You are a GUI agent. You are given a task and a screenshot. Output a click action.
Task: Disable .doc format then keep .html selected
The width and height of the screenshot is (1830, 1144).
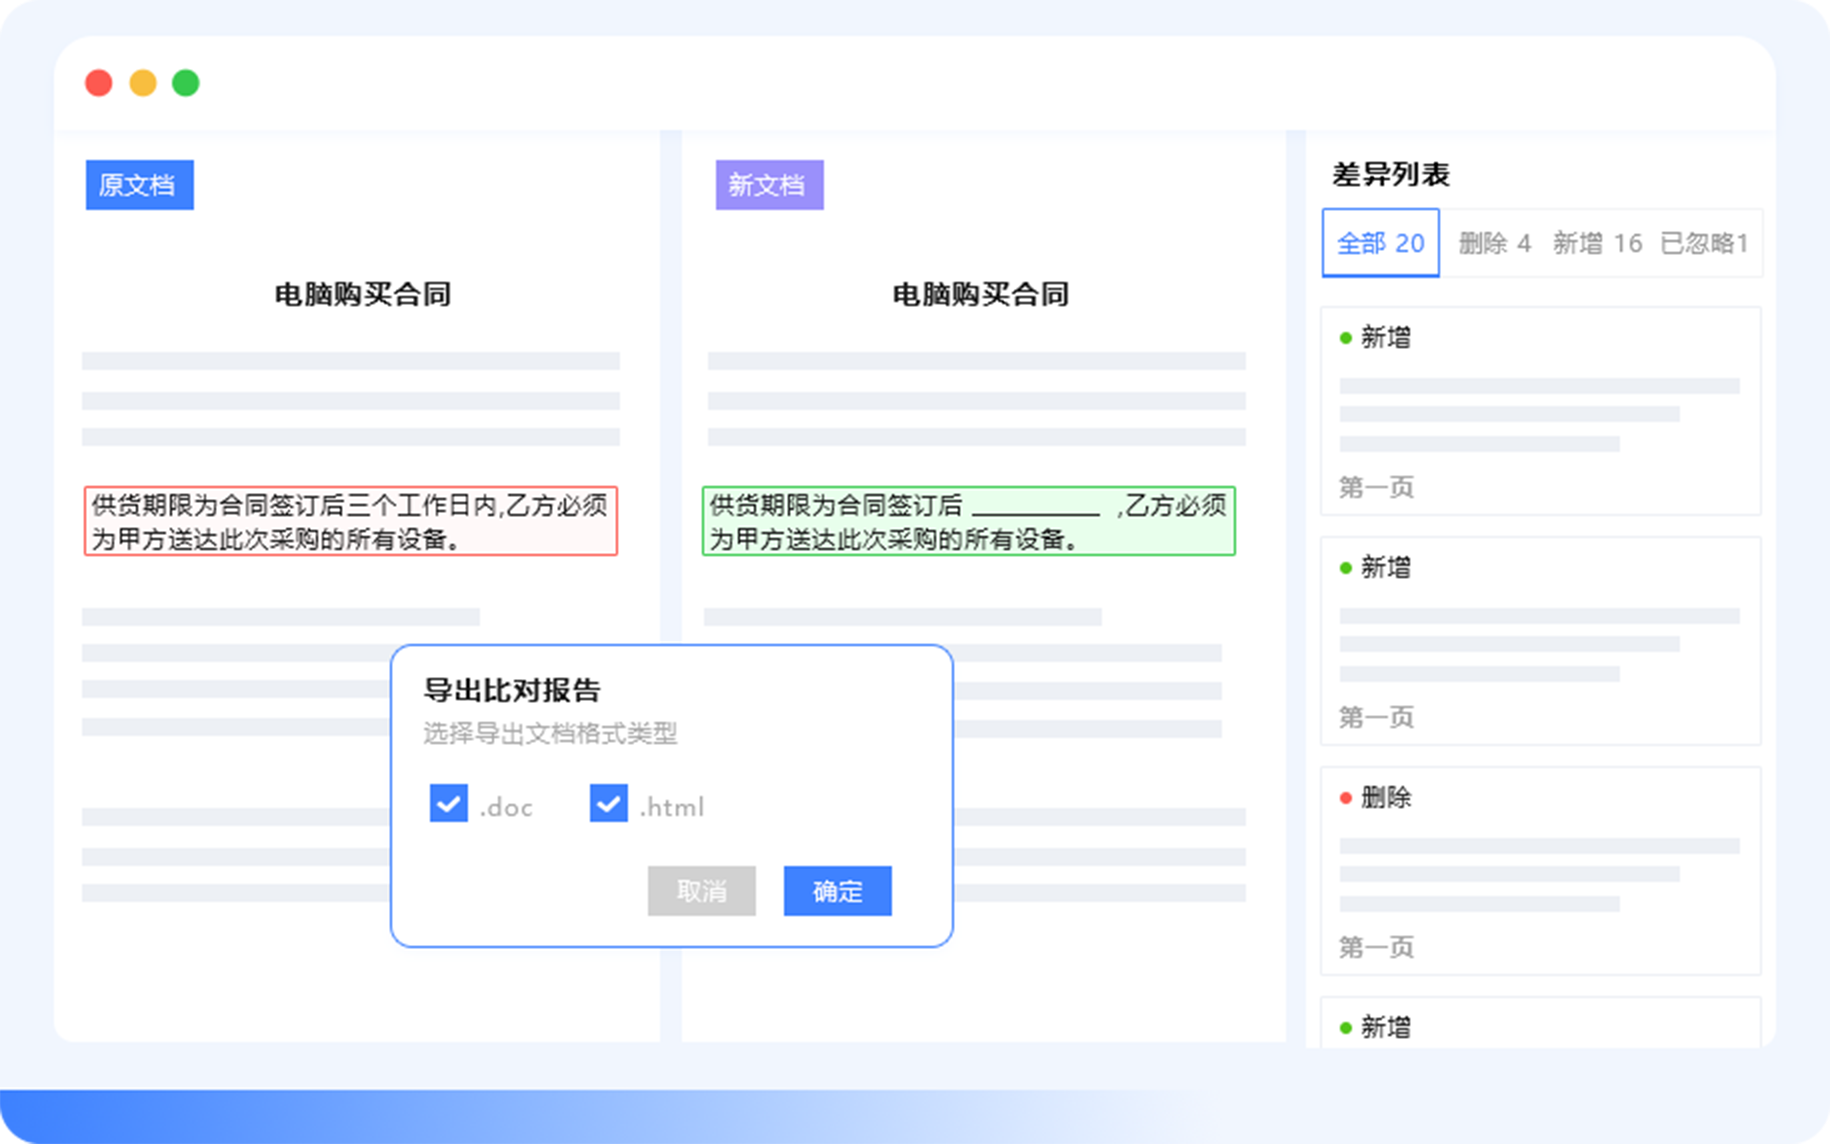click(x=449, y=803)
